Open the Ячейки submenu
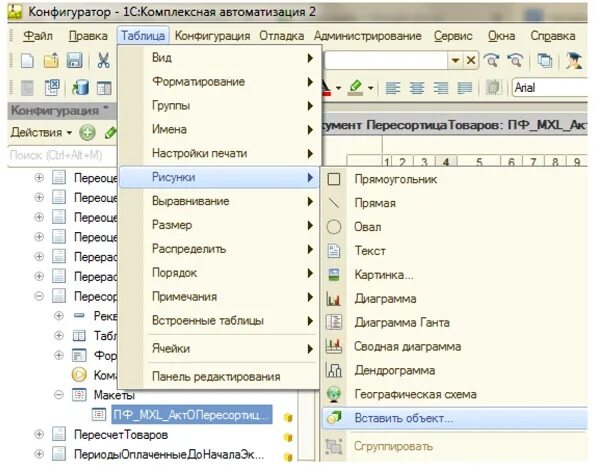Image resolution: width=600 pixels, height=475 pixels. click(219, 348)
